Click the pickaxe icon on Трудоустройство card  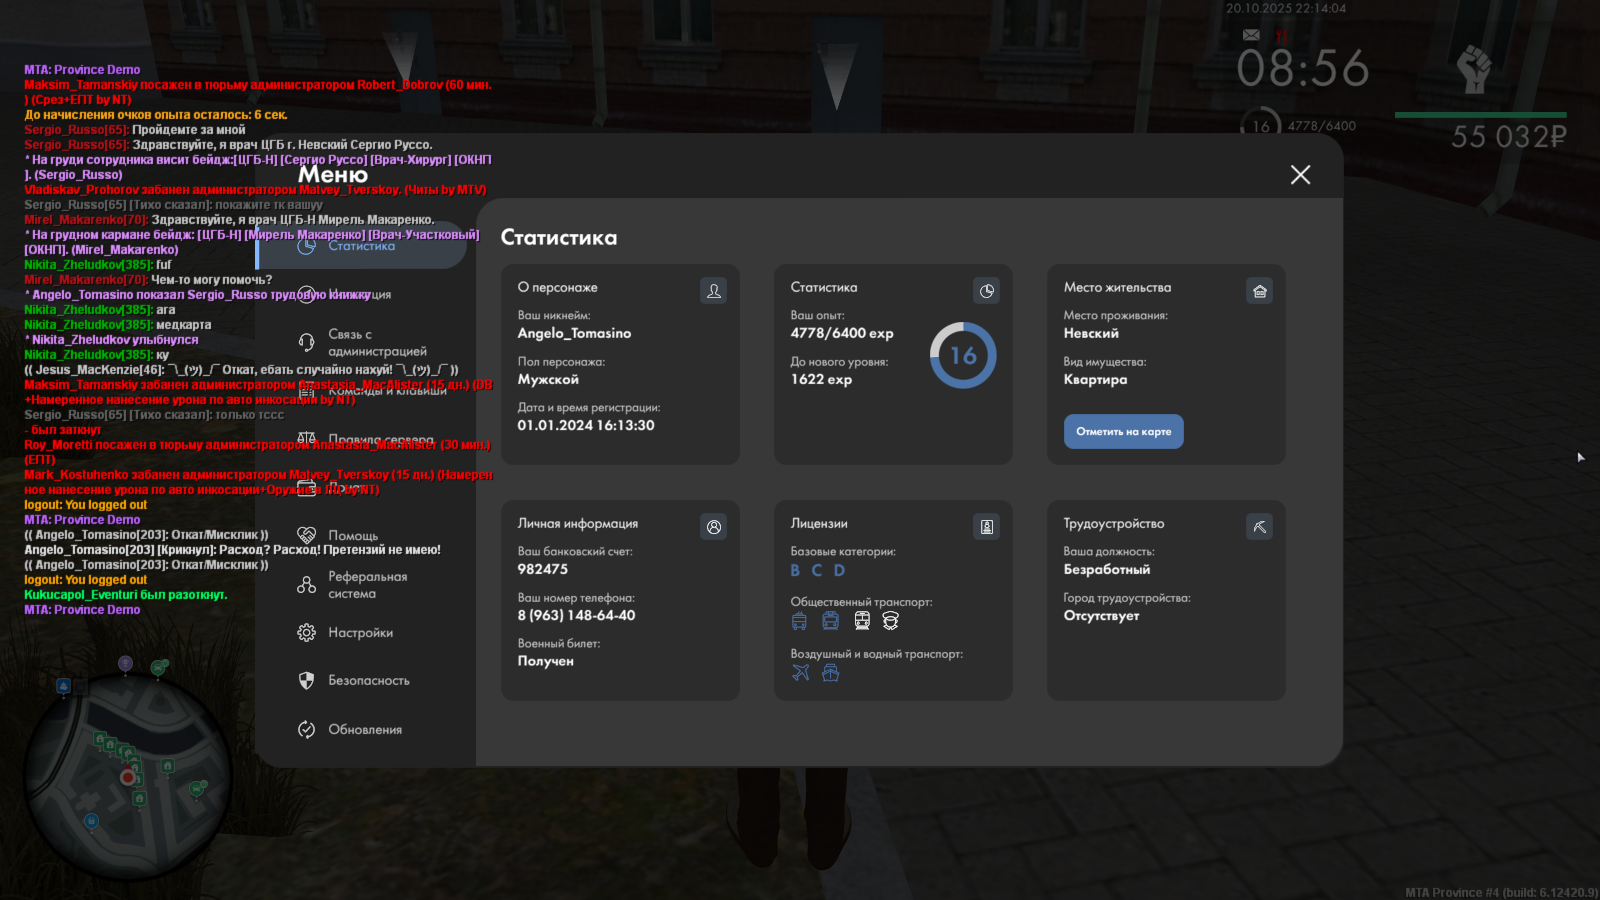(x=1260, y=527)
